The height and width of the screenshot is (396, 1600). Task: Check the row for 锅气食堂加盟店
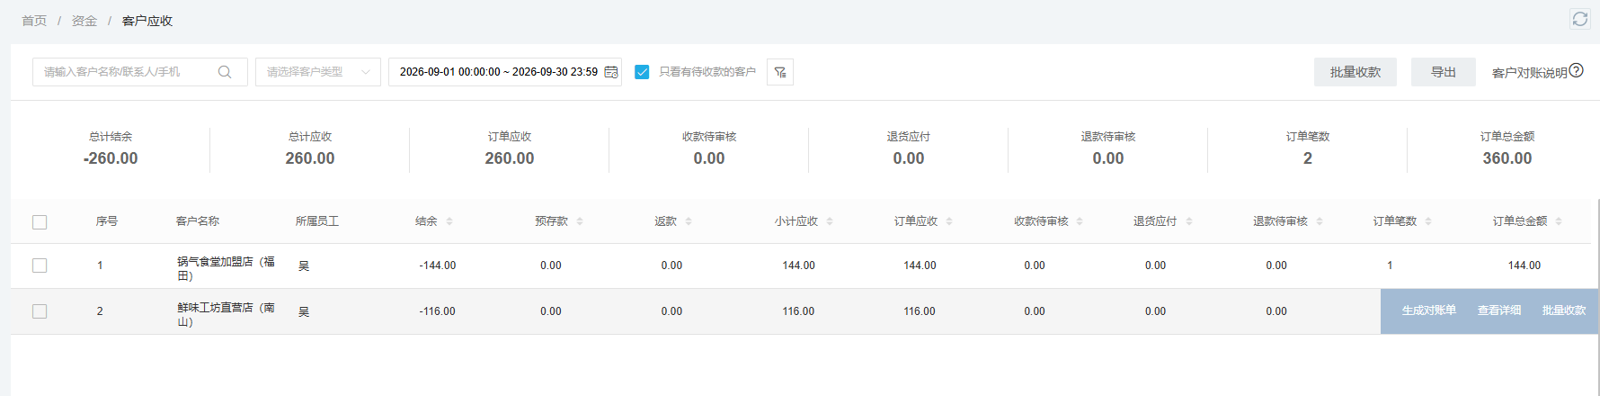pyautogui.click(x=40, y=266)
